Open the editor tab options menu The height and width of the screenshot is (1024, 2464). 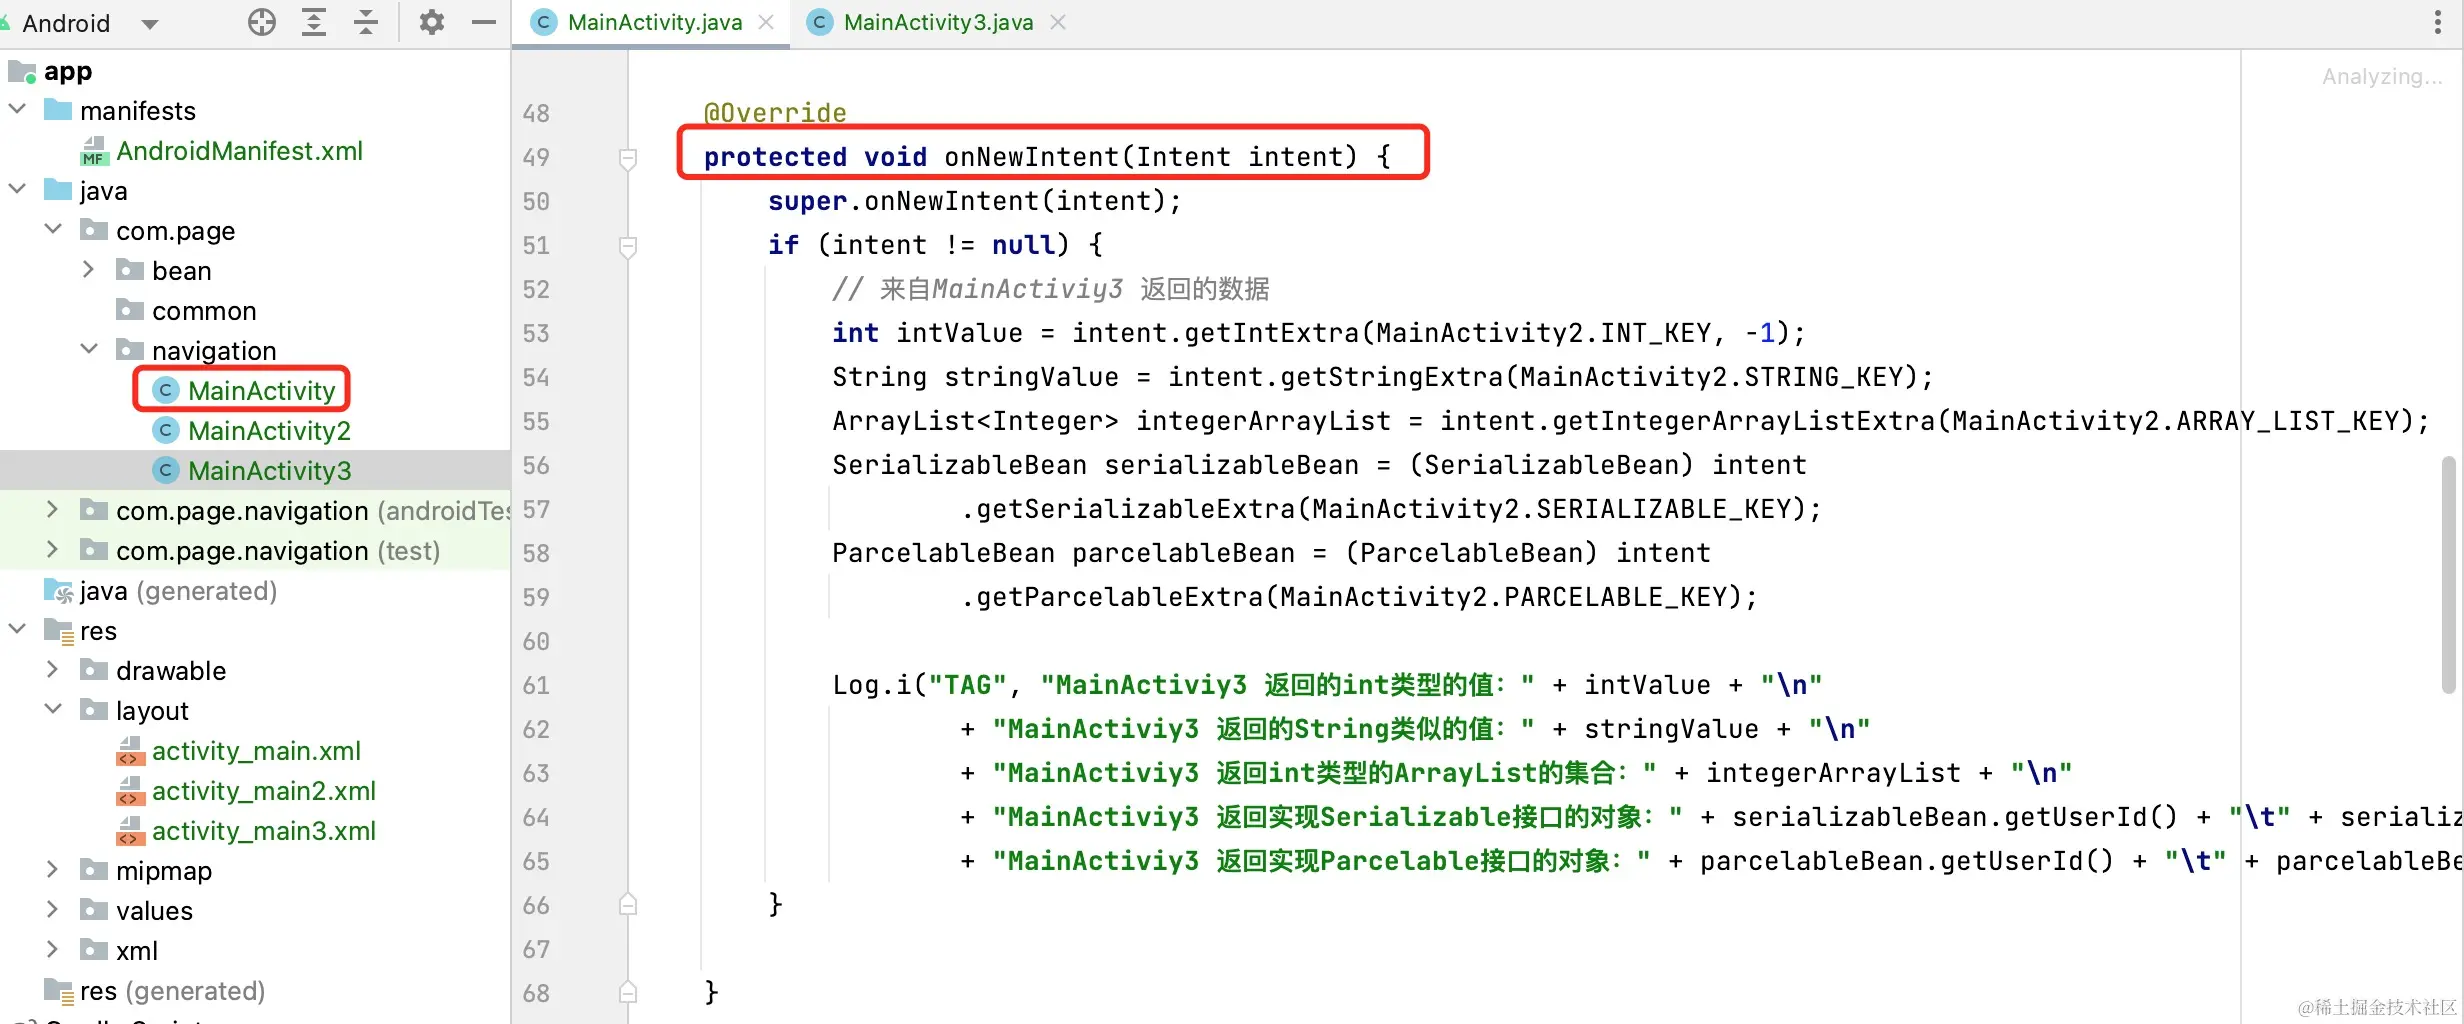tap(2438, 22)
